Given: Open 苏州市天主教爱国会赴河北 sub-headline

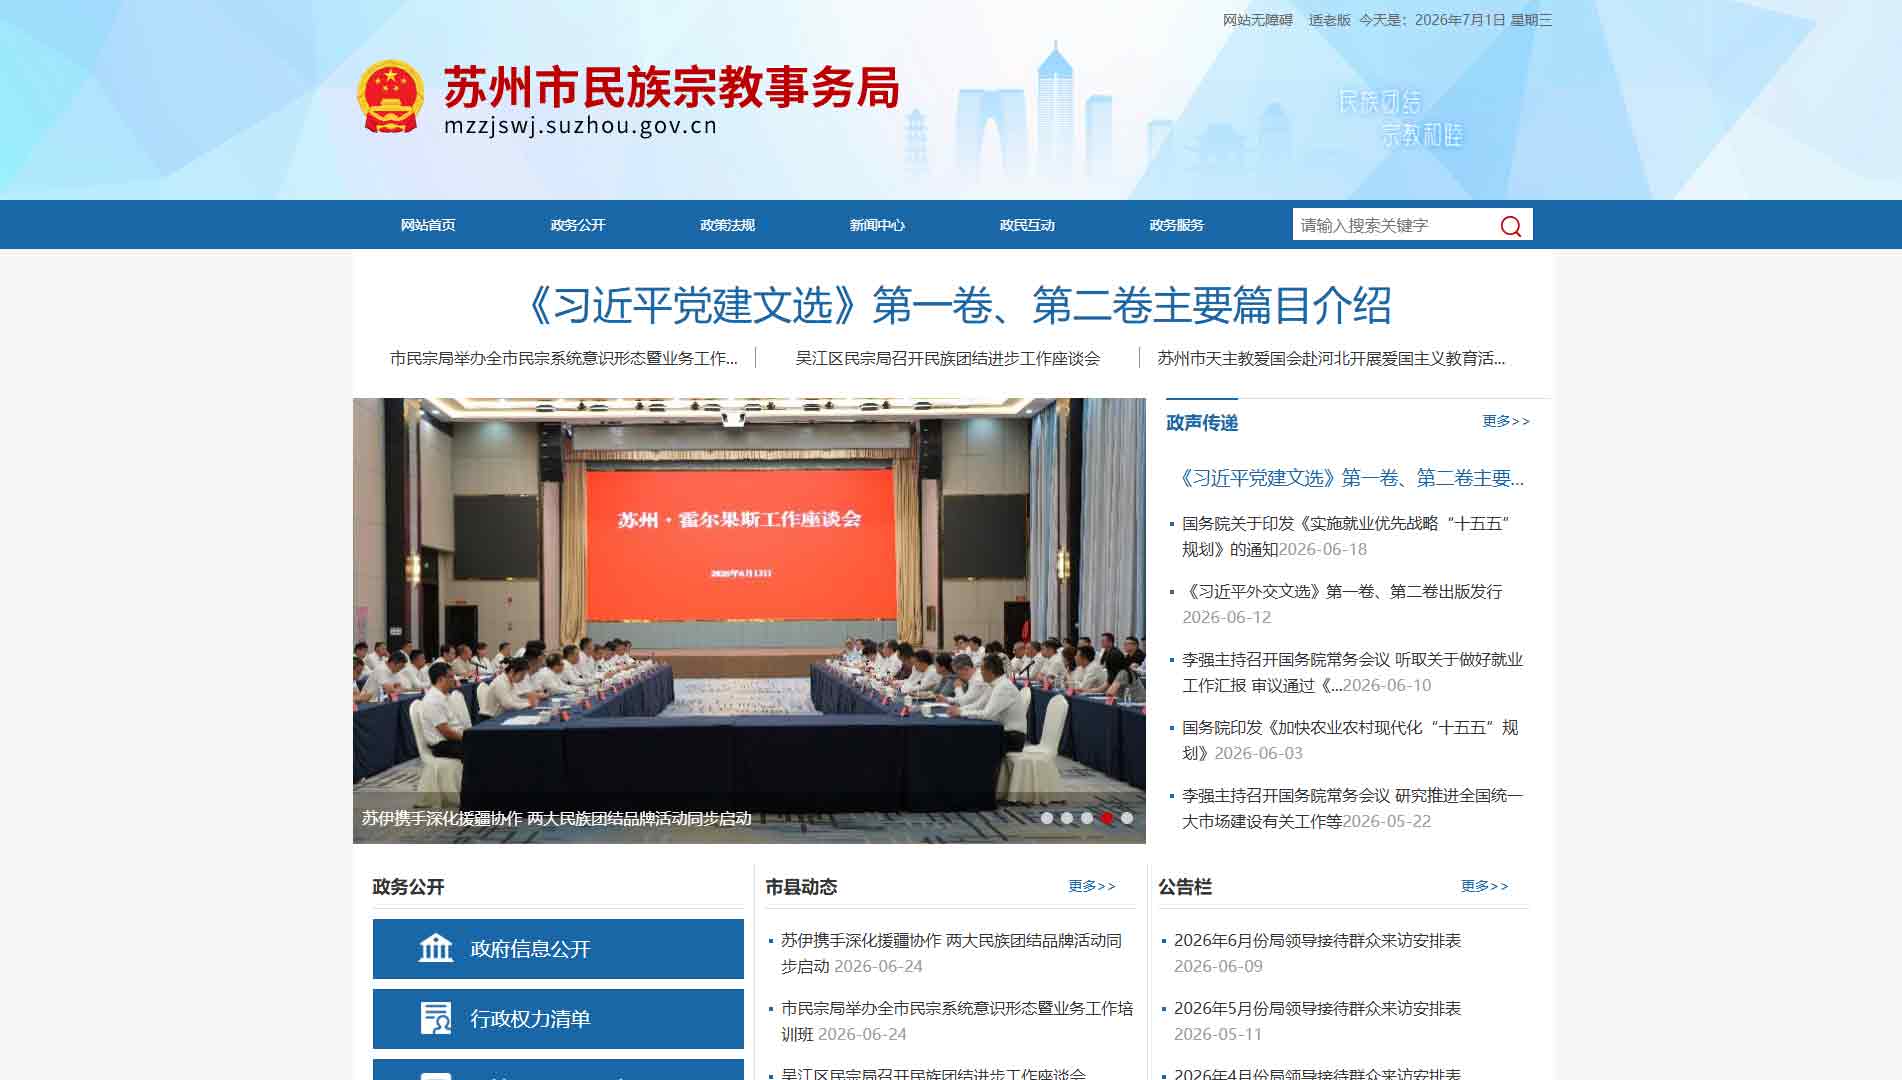Looking at the screenshot, I should coord(1331,358).
